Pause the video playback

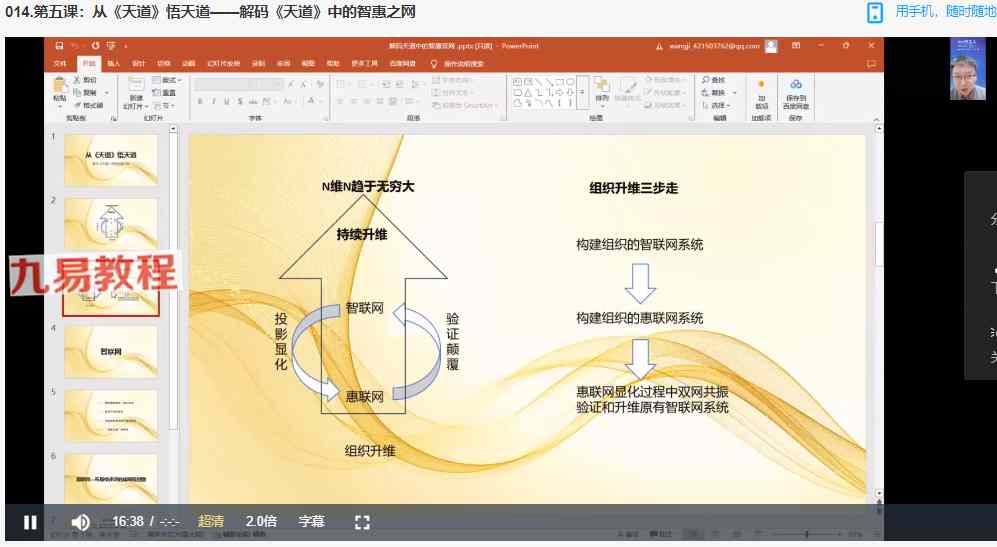tap(30, 521)
